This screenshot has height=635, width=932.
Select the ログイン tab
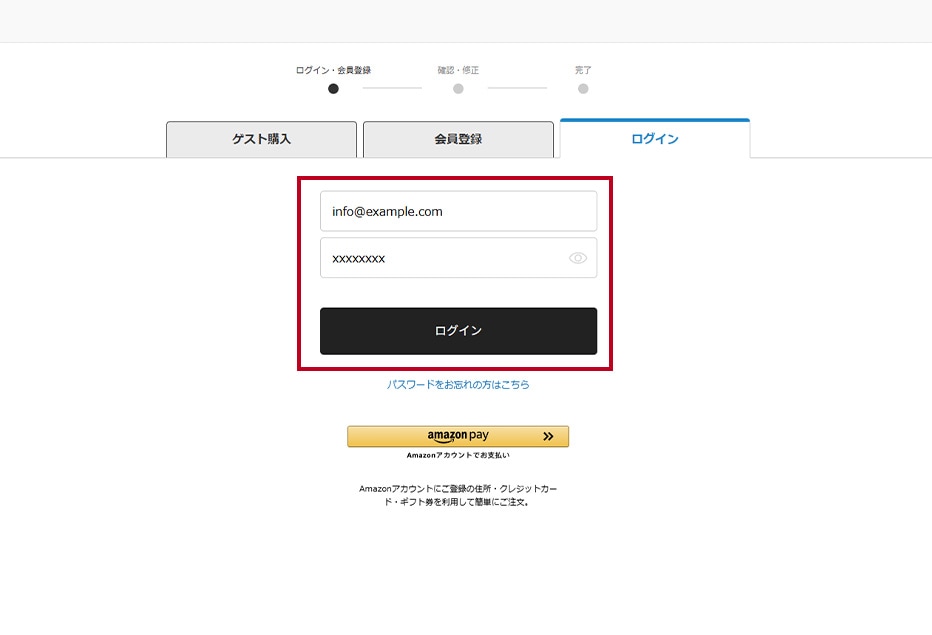(655, 139)
